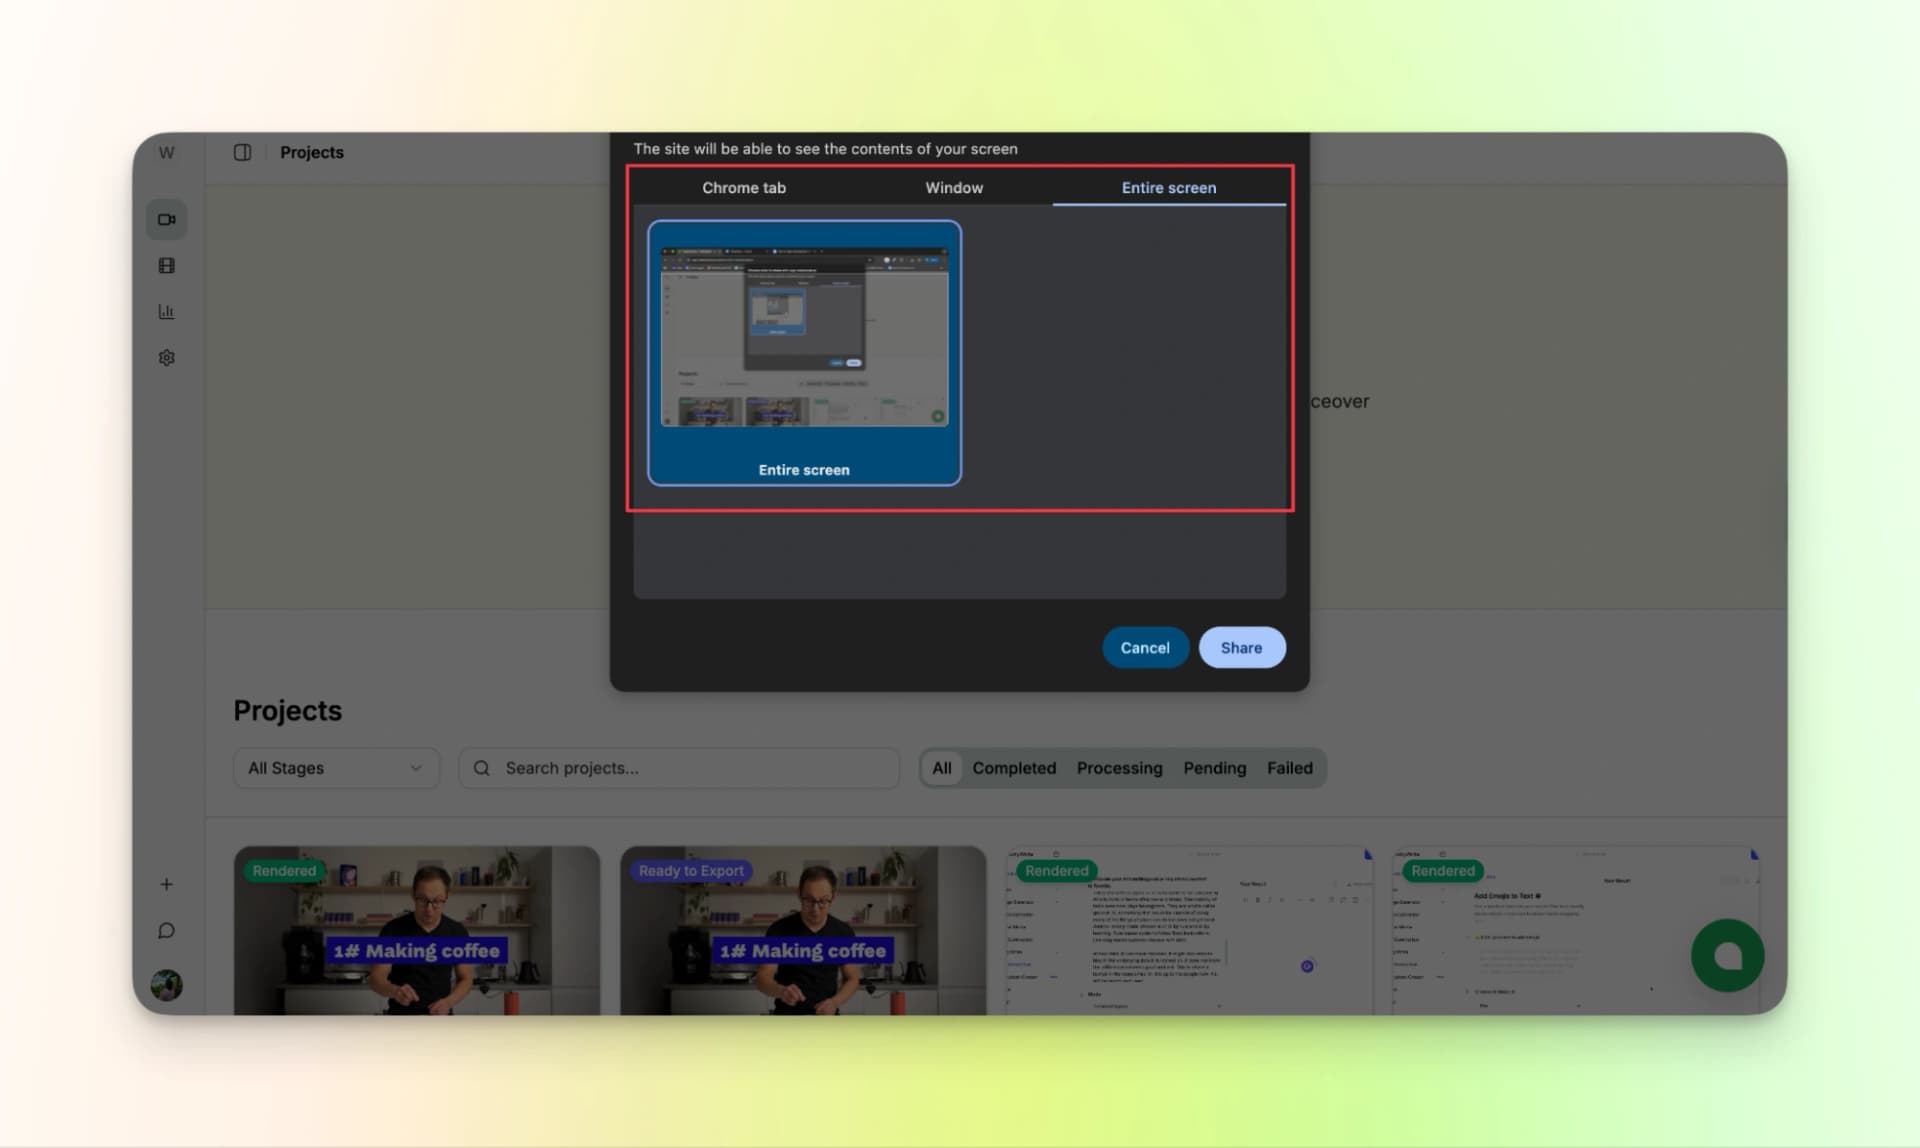Click the Share button
This screenshot has height=1148, width=1920.
[1242, 647]
